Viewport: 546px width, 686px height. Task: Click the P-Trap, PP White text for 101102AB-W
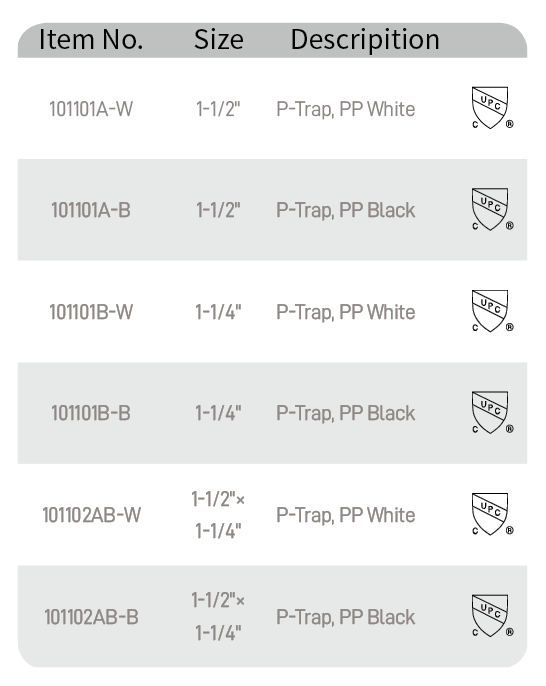click(346, 515)
